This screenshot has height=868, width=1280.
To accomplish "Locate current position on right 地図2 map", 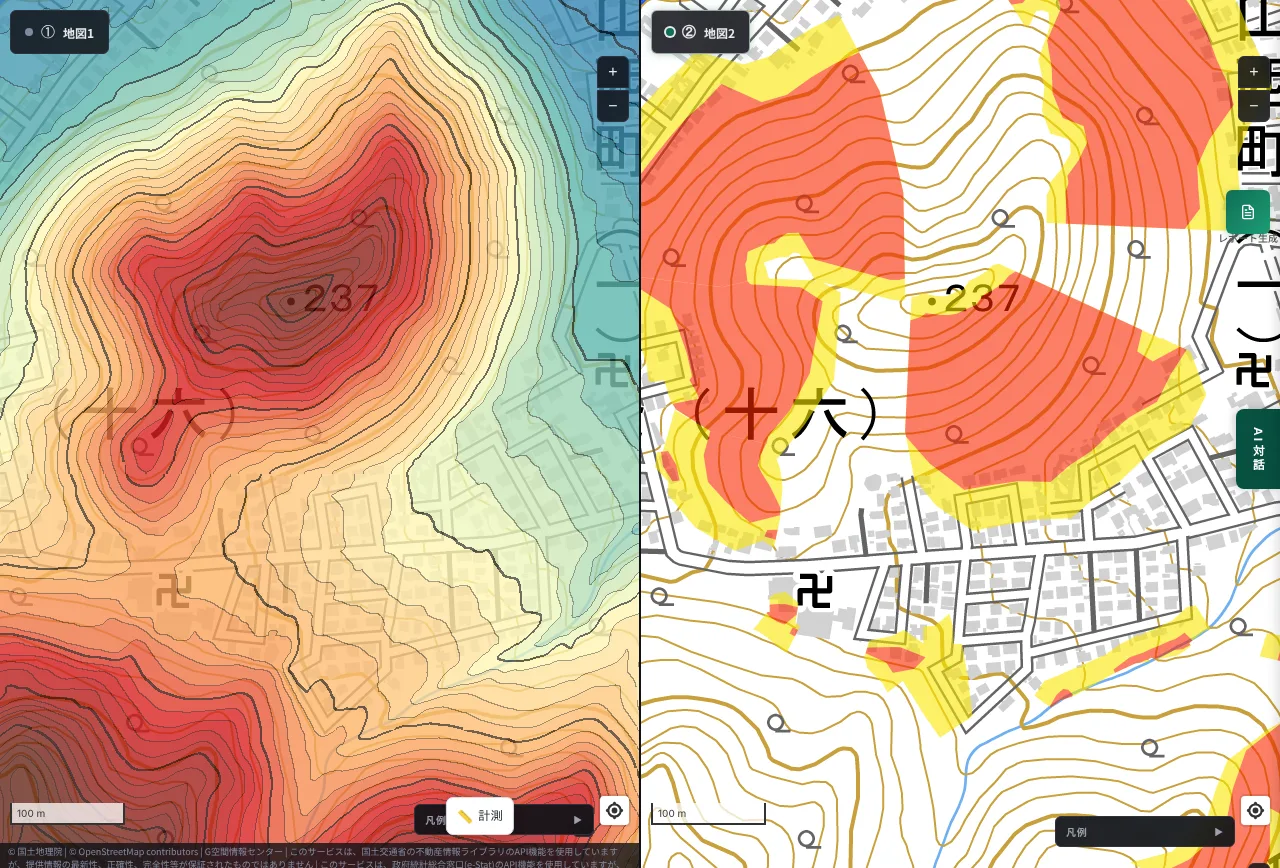I will point(1255,810).
